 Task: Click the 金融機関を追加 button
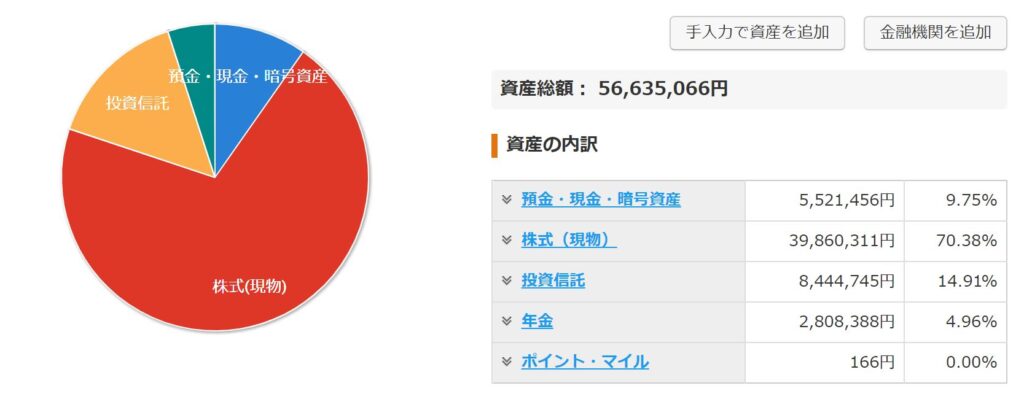pos(935,33)
